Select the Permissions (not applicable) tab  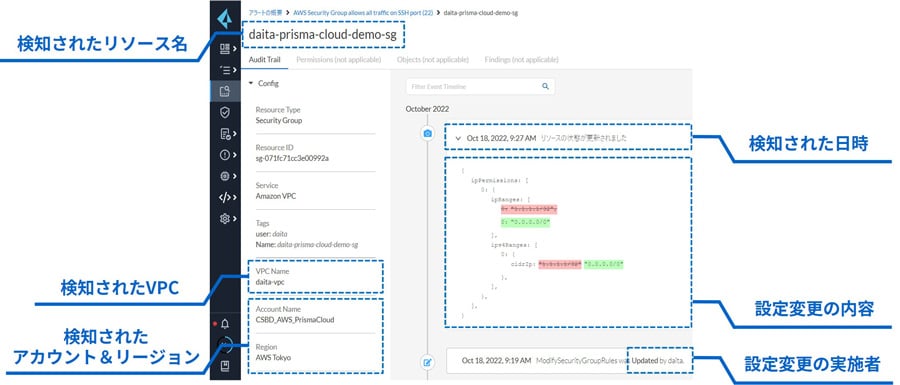click(339, 60)
